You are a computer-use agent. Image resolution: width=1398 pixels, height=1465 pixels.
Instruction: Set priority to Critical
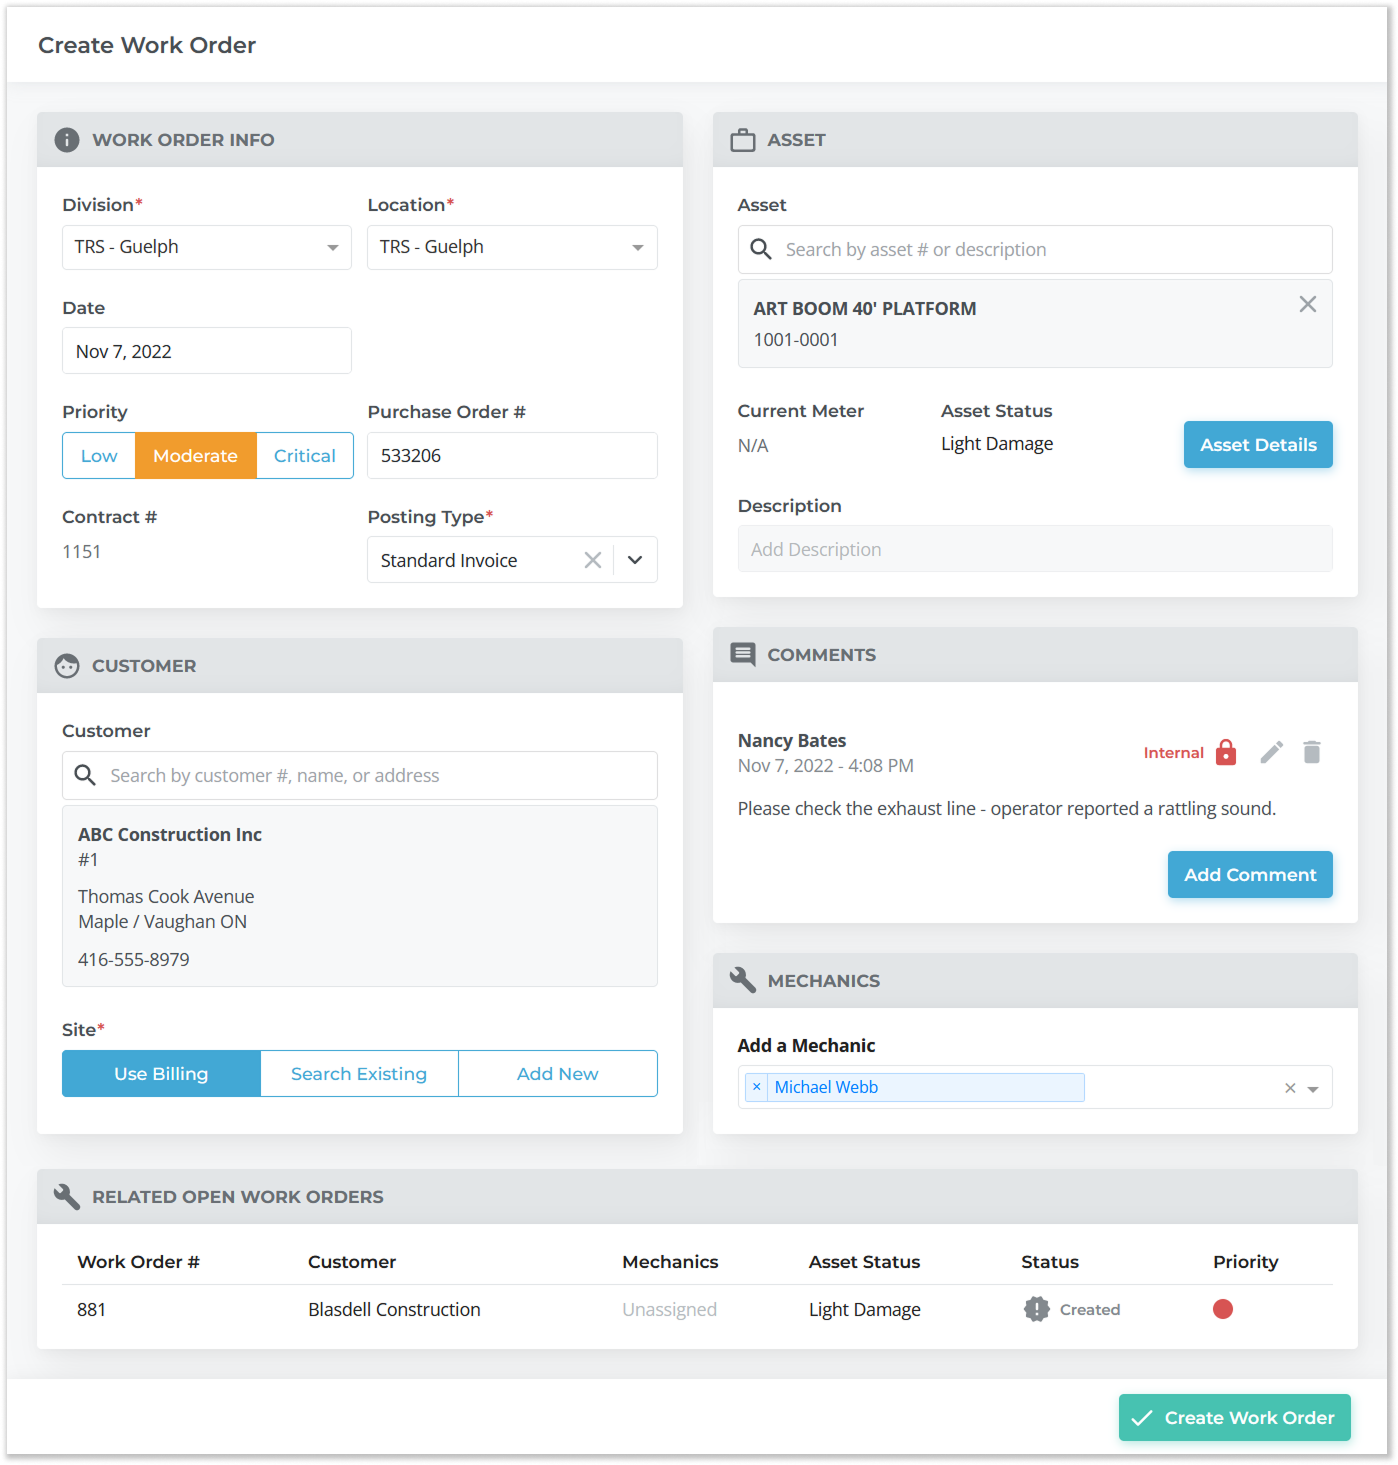(304, 456)
